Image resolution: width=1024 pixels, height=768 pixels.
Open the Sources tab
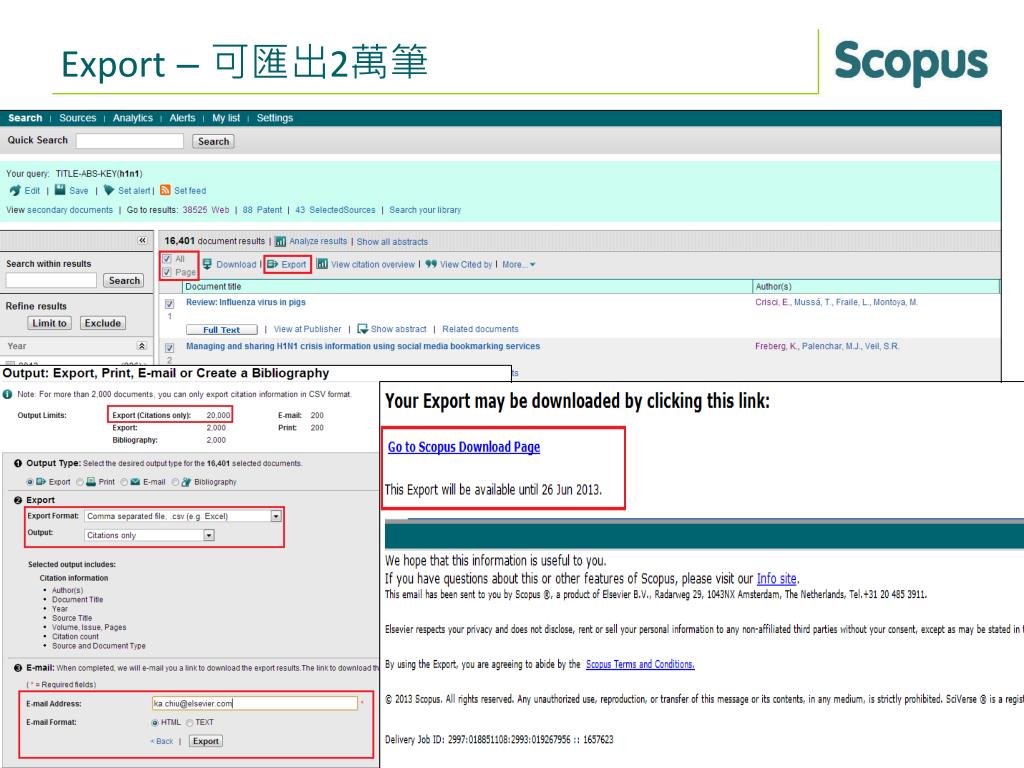[x=78, y=118]
